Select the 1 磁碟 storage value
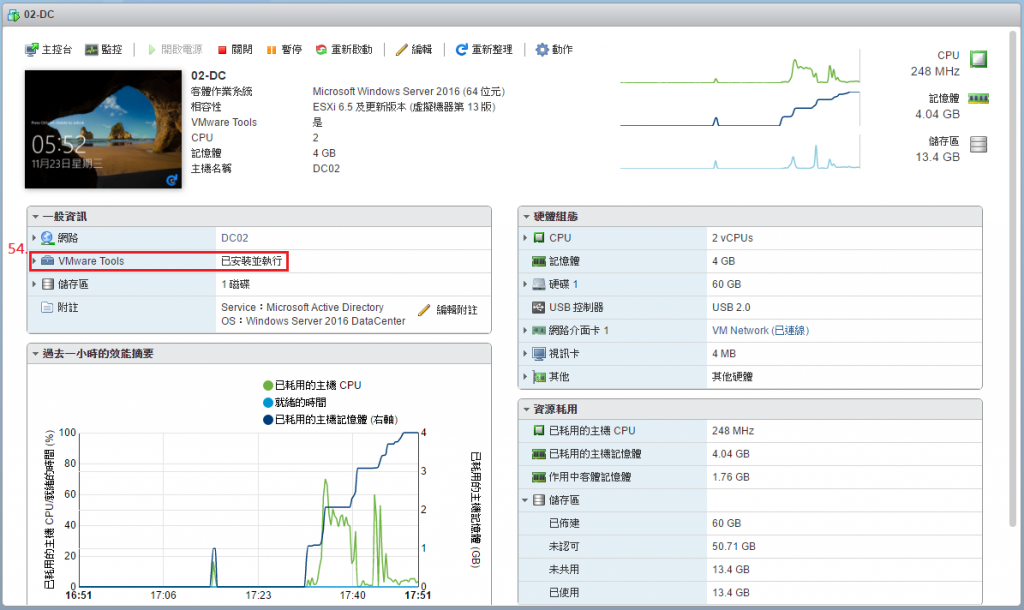Image resolution: width=1024 pixels, height=610 pixels. pos(235,284)
